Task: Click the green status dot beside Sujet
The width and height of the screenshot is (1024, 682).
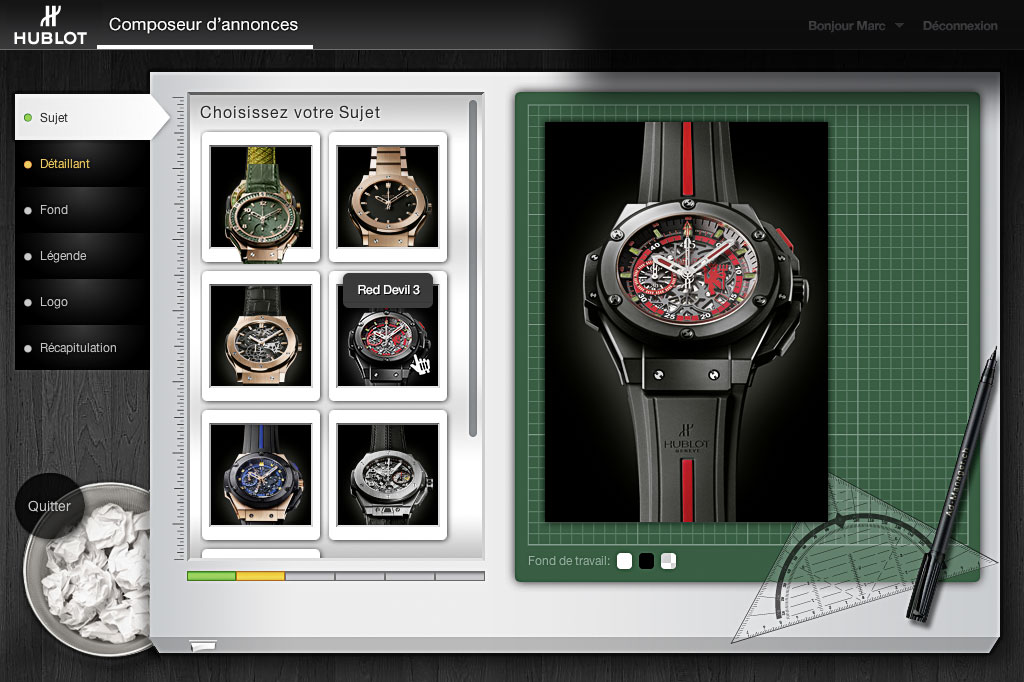Action: tap(28, 118)
